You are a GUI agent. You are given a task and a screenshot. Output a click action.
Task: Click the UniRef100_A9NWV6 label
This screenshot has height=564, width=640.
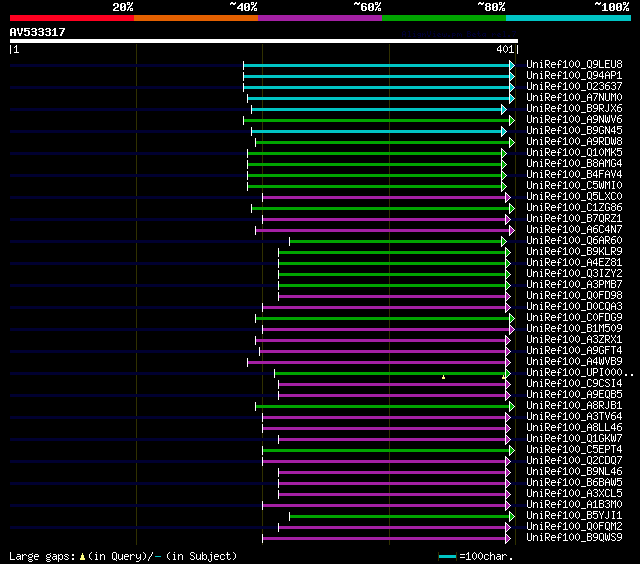point(574,120)
